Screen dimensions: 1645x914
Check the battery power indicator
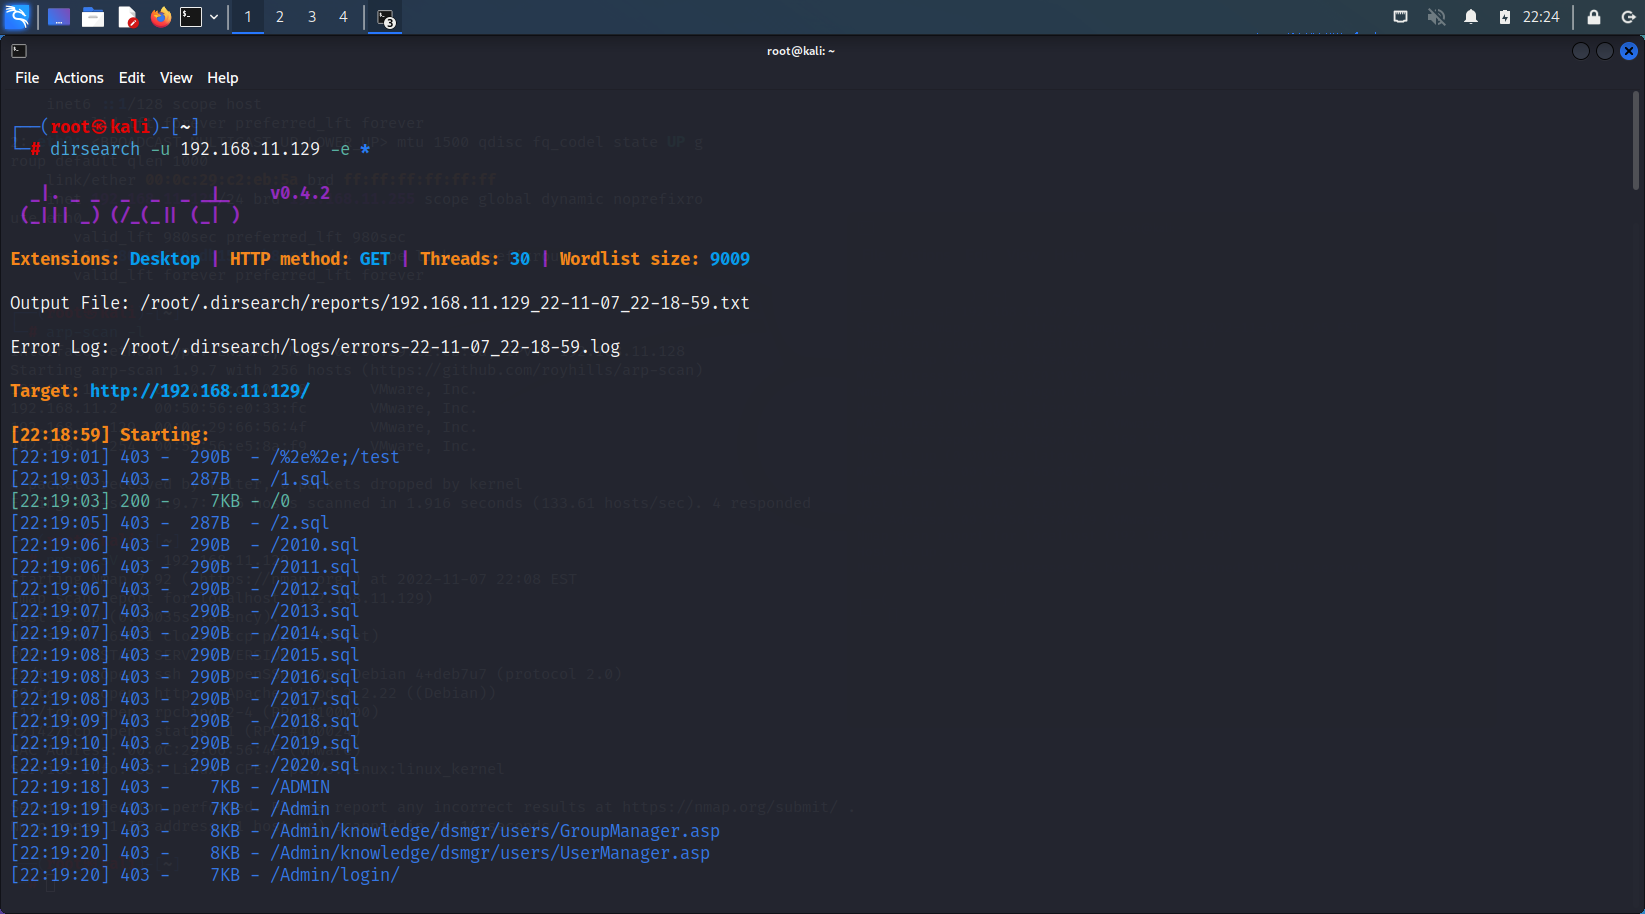tap(1505, 17)
